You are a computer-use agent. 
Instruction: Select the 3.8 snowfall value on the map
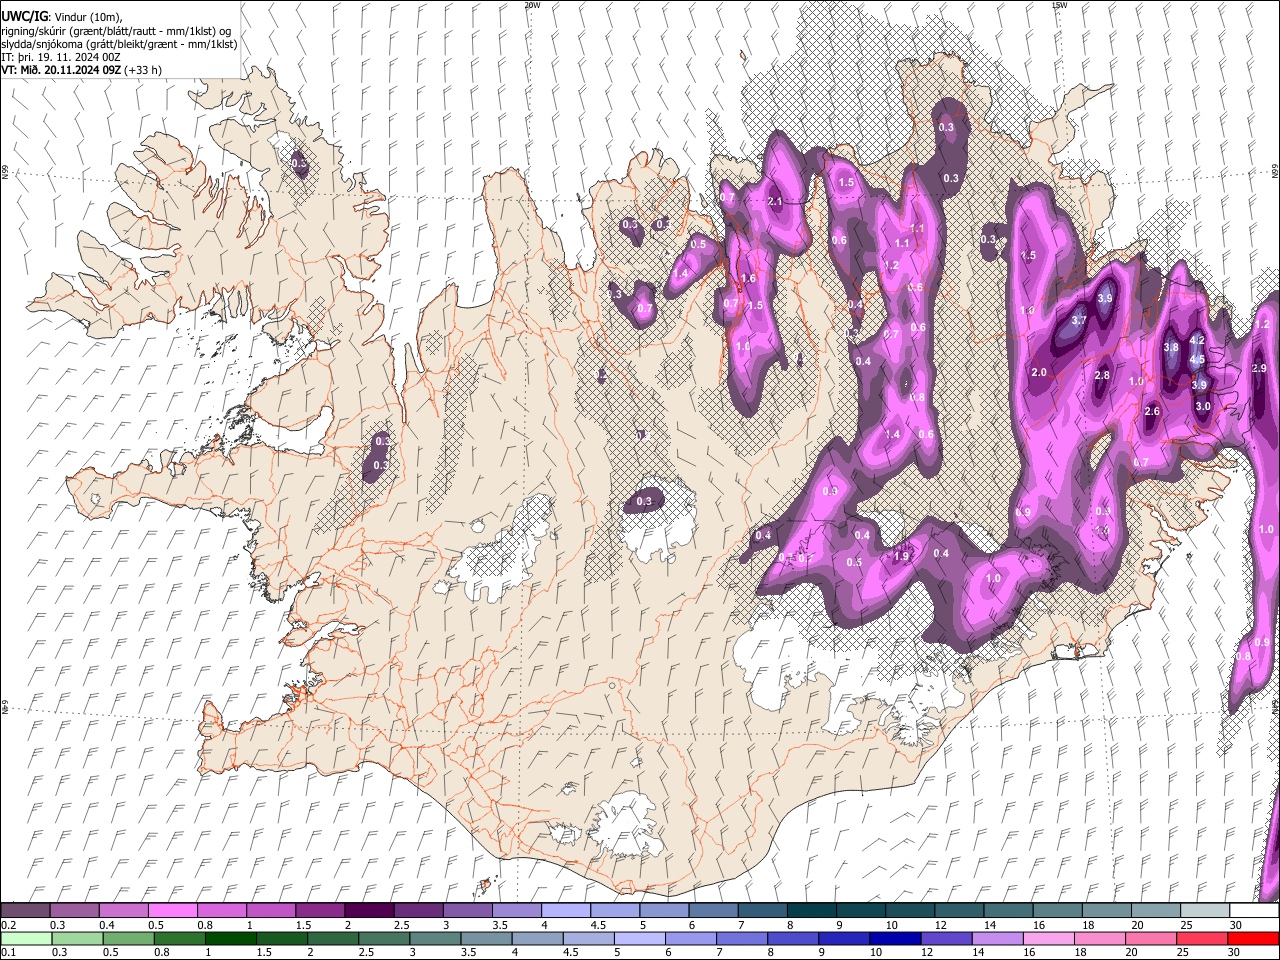coord(1171,347)
